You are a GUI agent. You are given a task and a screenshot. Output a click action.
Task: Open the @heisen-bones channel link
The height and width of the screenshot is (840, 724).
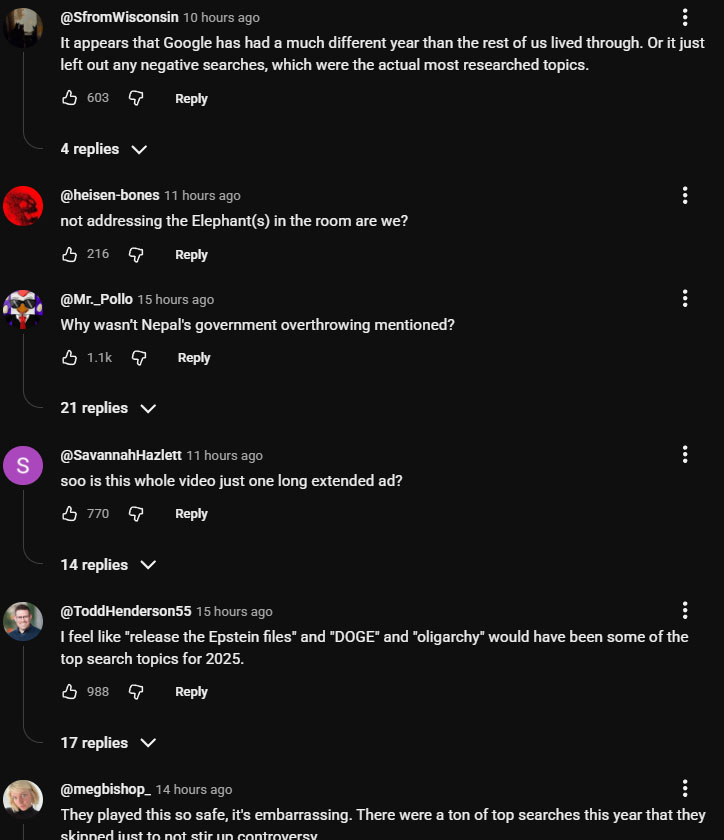click(x=109, y=195)
